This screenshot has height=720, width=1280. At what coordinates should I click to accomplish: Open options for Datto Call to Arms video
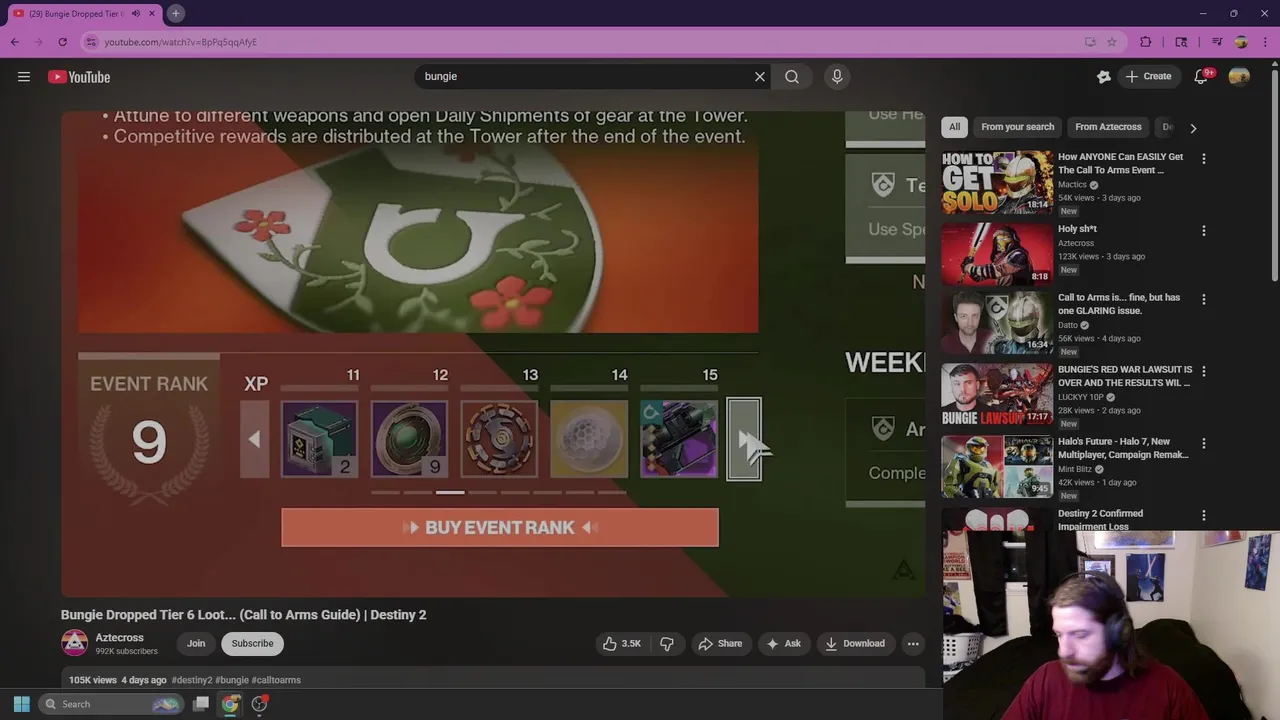tap(1204, 299)
